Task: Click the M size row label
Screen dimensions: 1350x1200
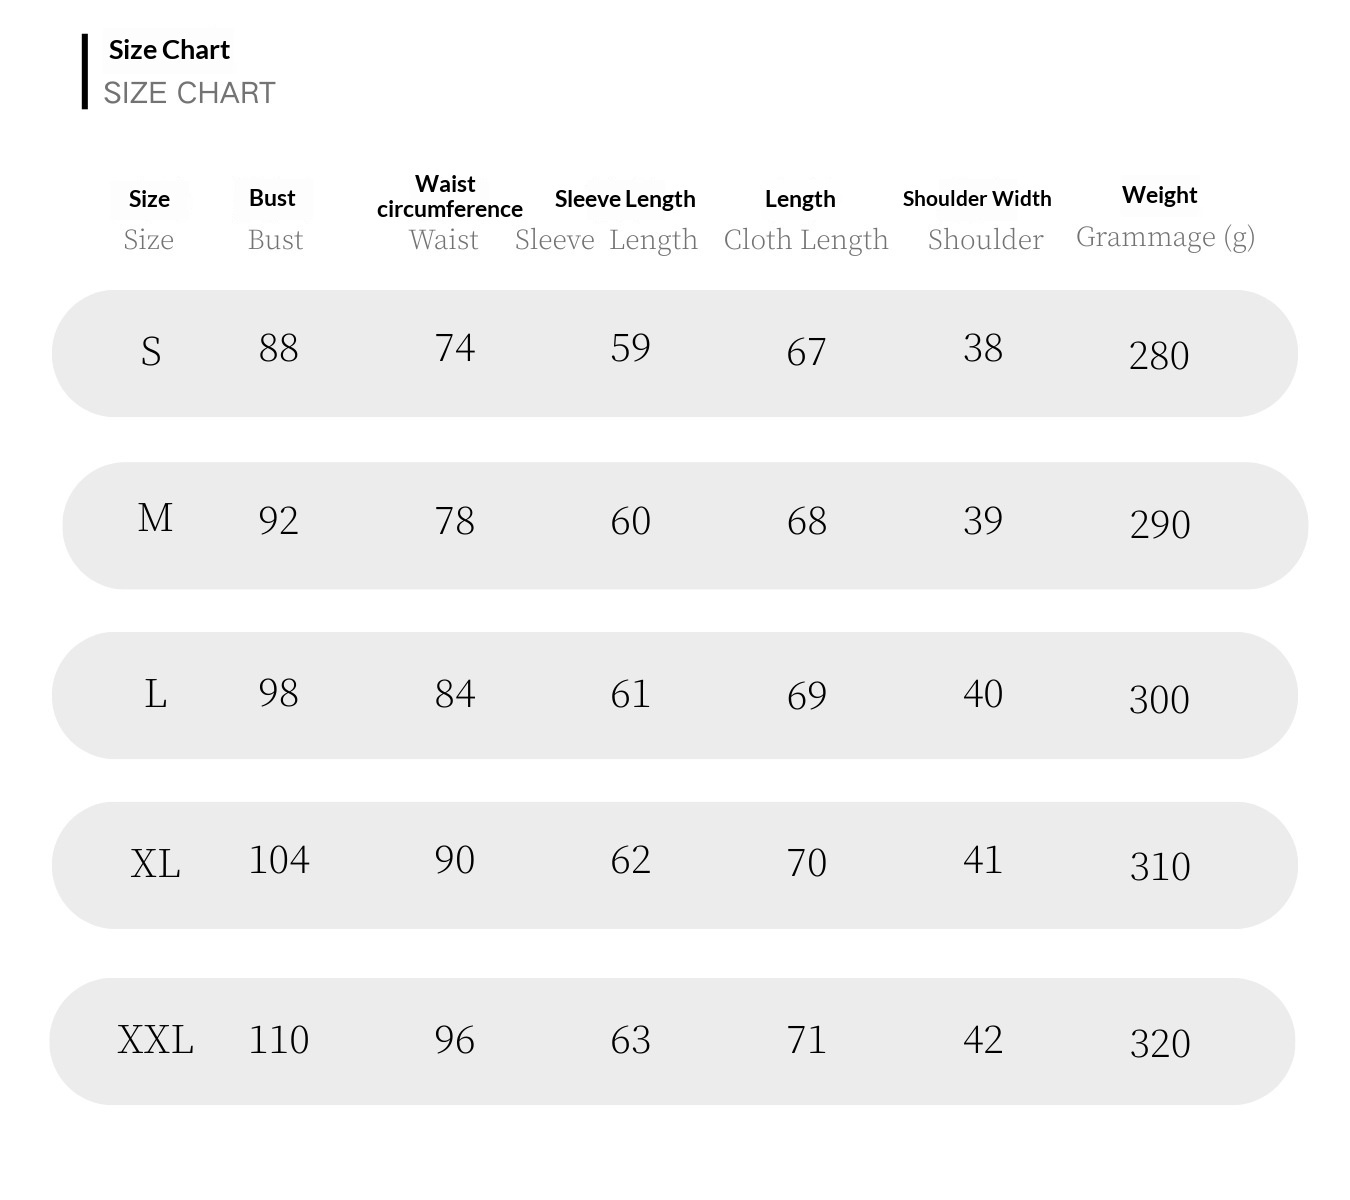Action: (x=155, y=518)
